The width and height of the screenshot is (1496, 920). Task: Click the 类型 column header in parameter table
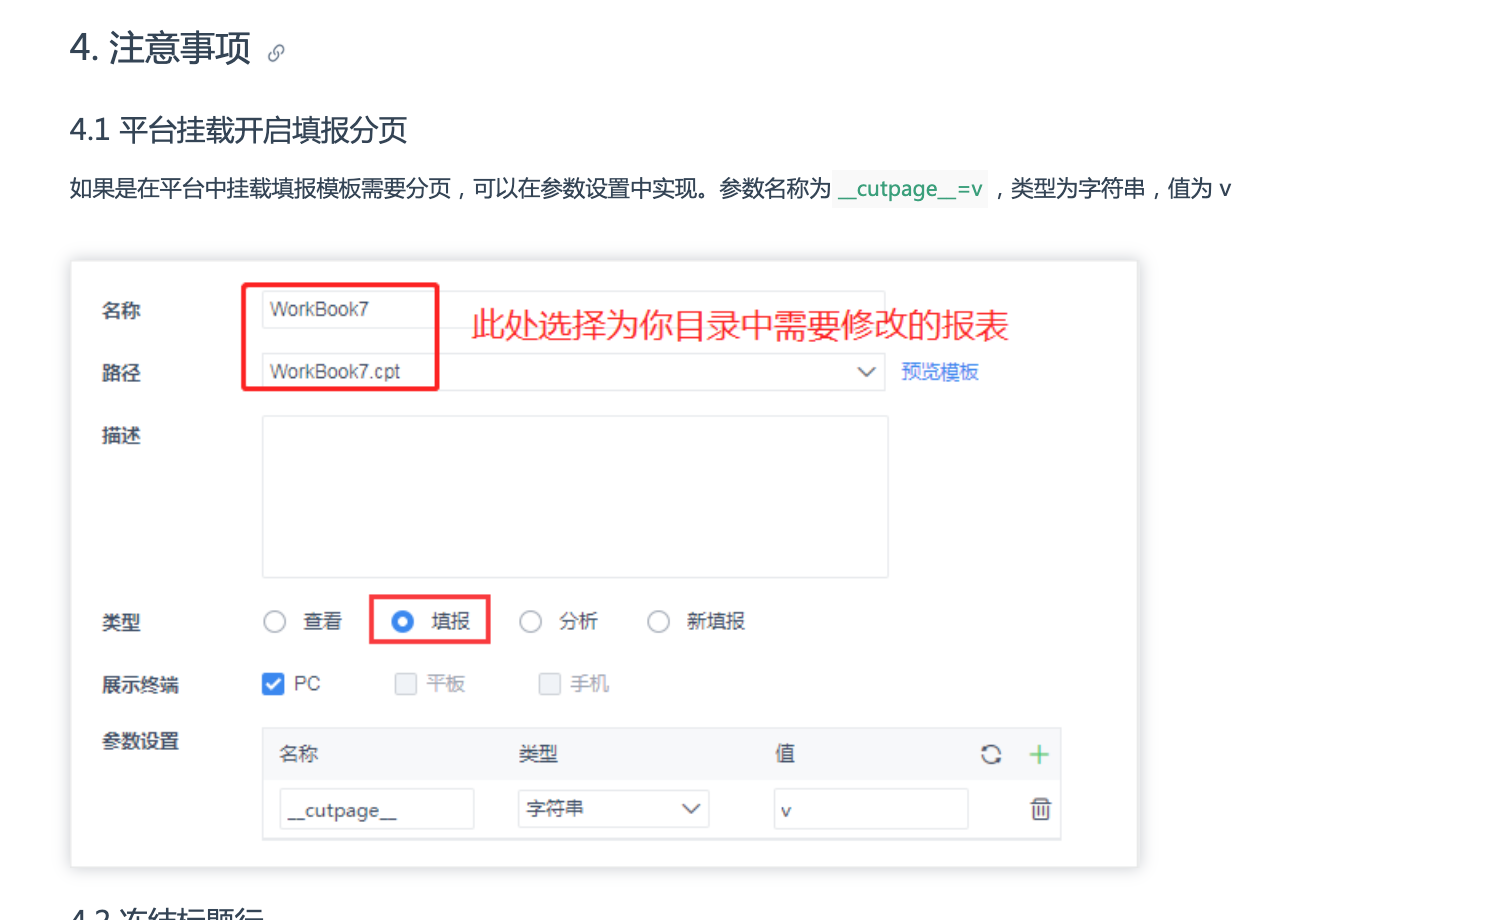point(538,754)
